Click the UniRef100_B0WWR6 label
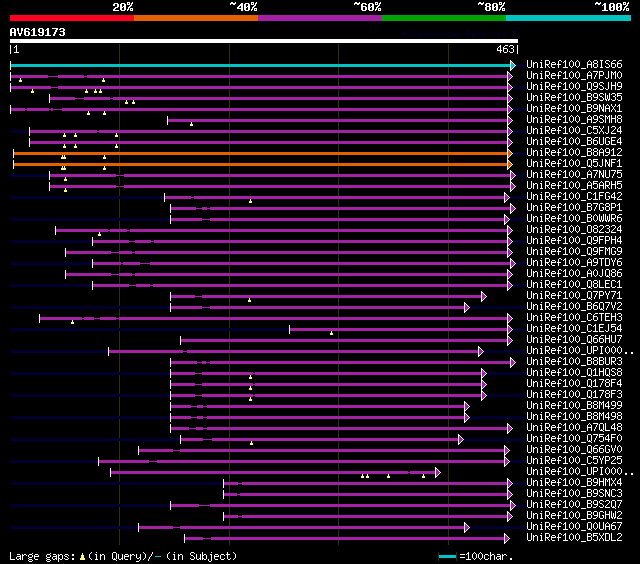The image size is (640, 564). coord(574,219)
